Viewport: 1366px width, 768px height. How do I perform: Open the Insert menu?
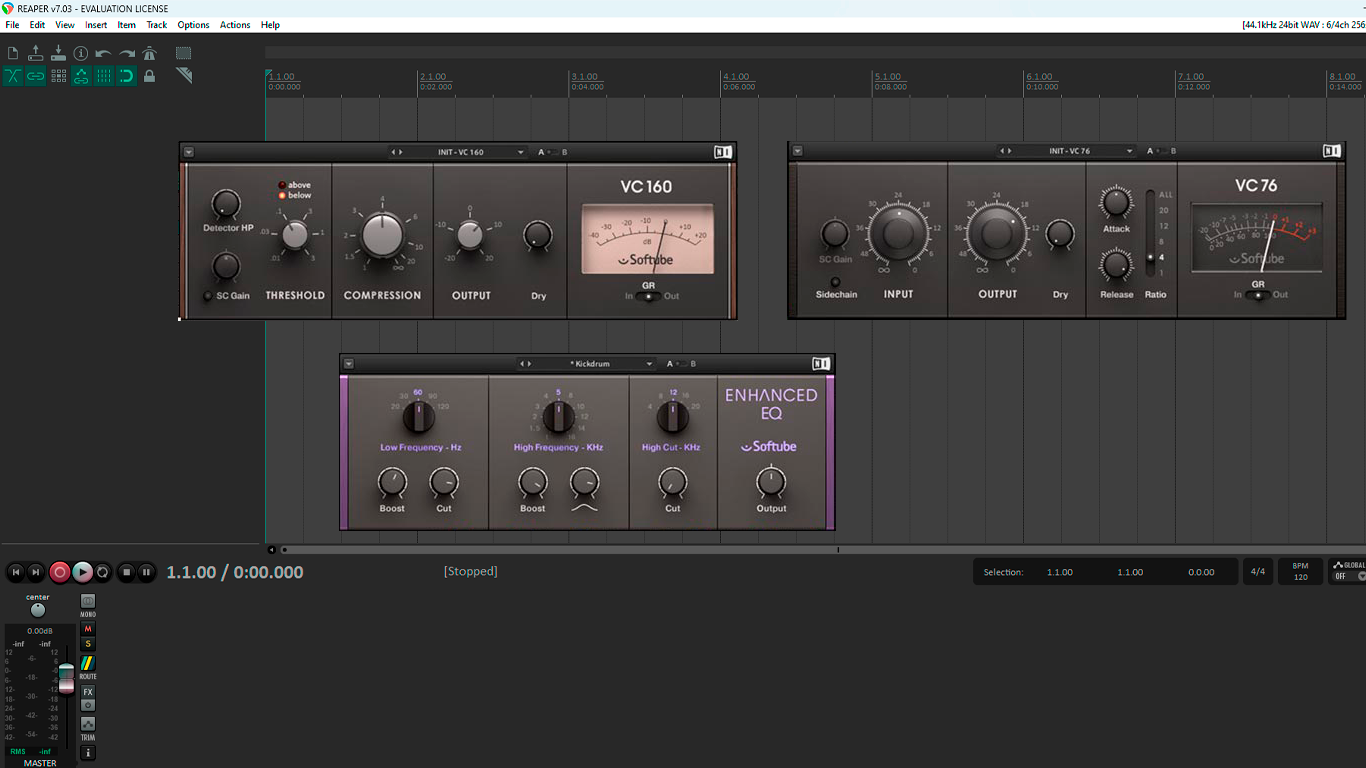96,25
